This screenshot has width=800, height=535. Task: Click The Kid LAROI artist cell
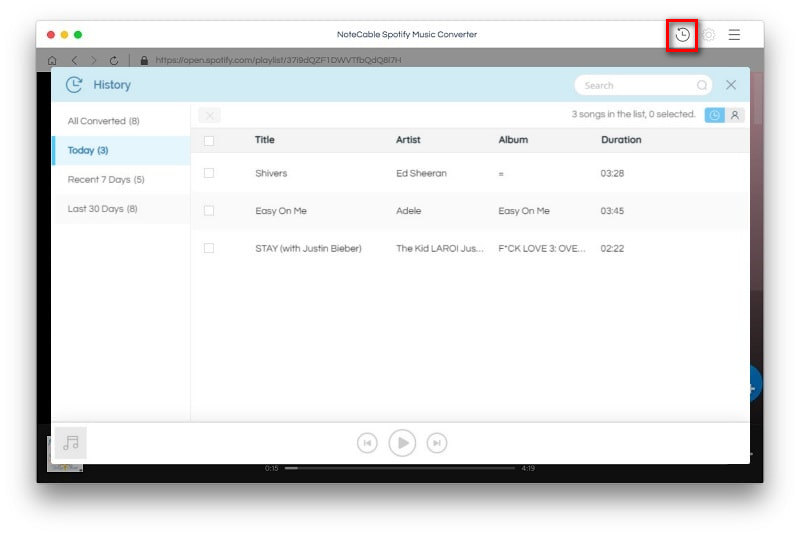pyautogui.click(x=439, y=248)
